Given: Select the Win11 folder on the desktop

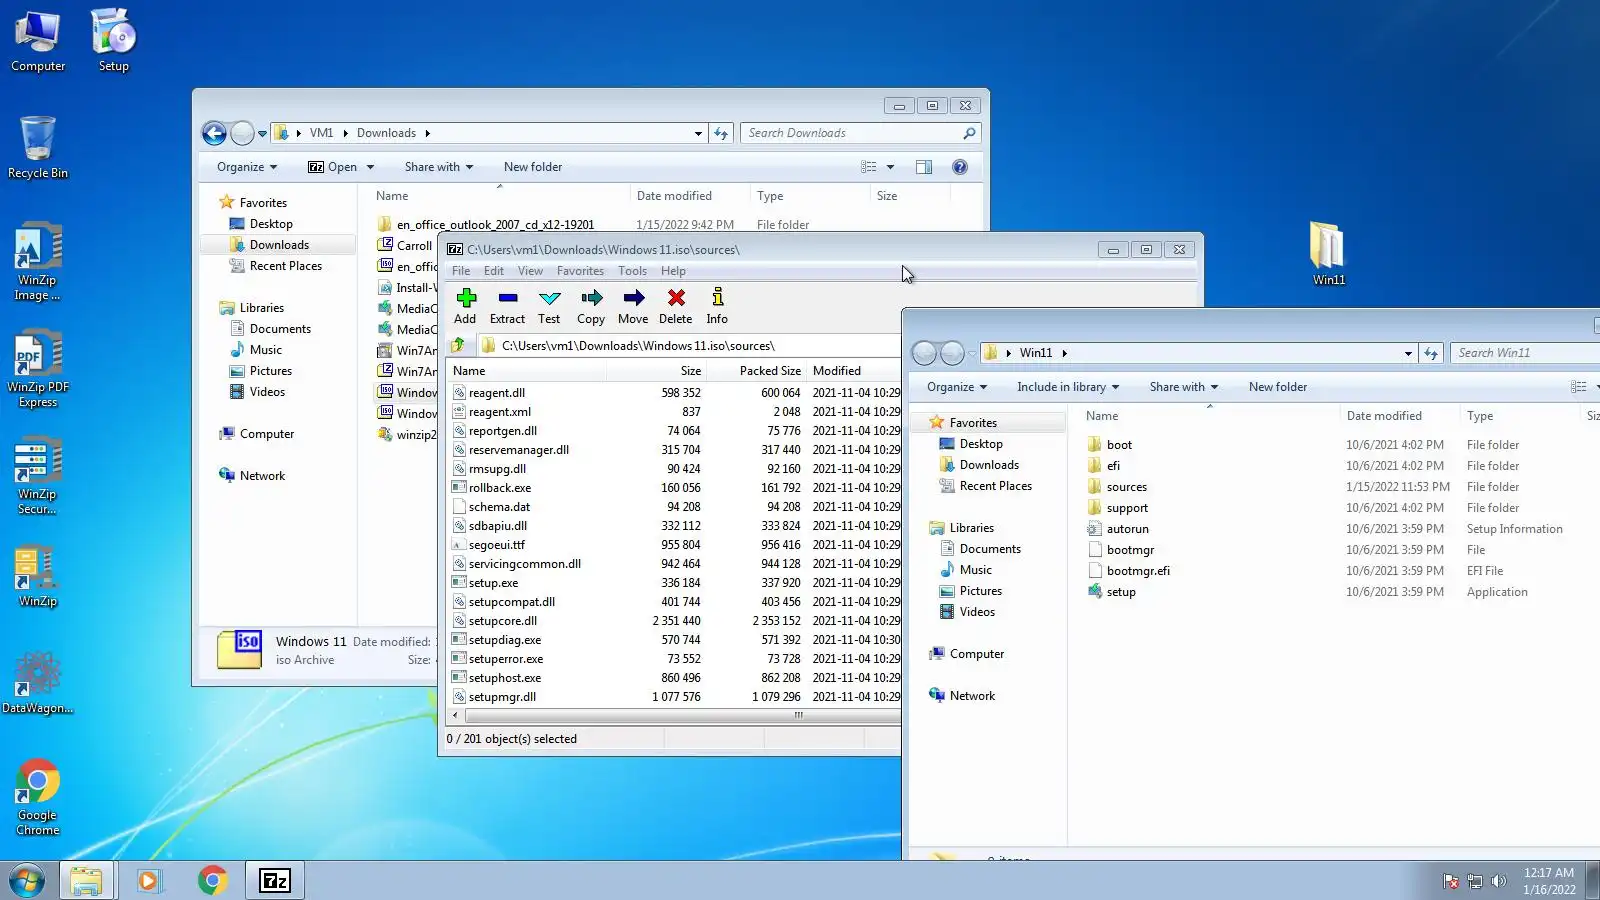Looking at the screenshot, I should (x=1329, y=254).
